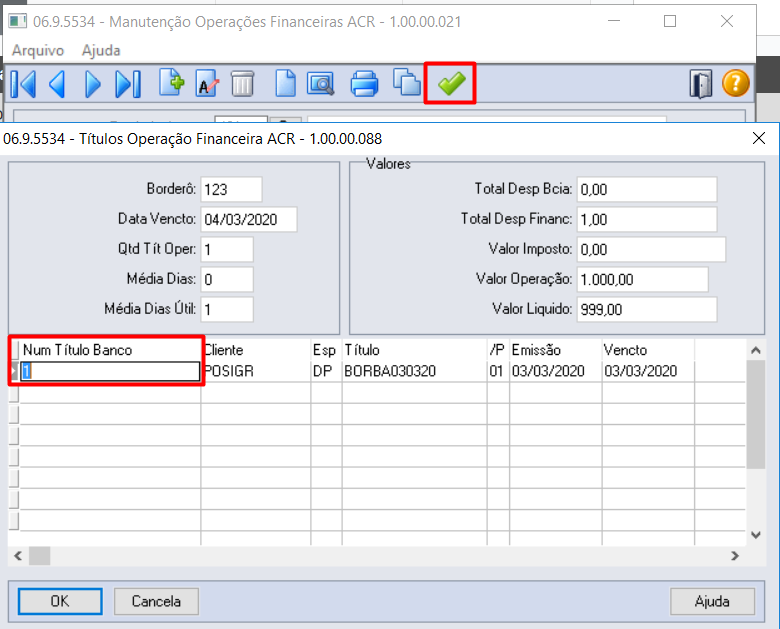Click the Média Dias field

coord(227,279)
